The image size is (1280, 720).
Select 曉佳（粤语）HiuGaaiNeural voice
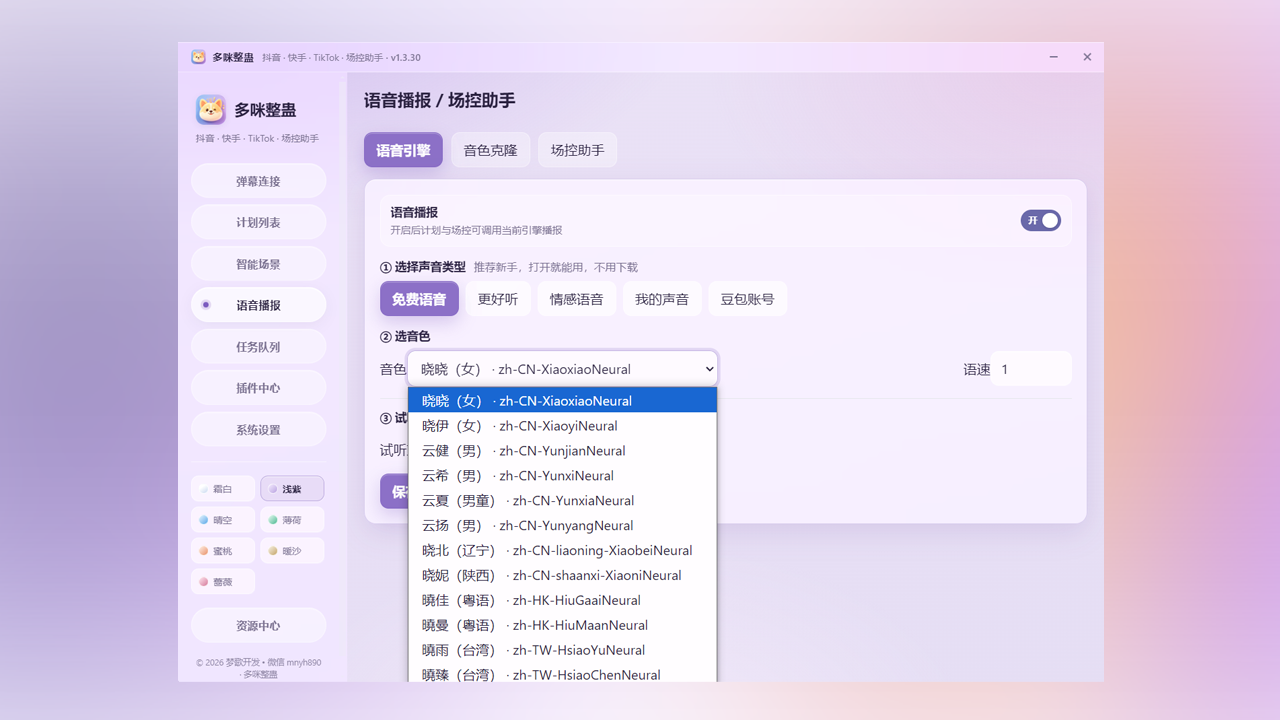[562, 601]
